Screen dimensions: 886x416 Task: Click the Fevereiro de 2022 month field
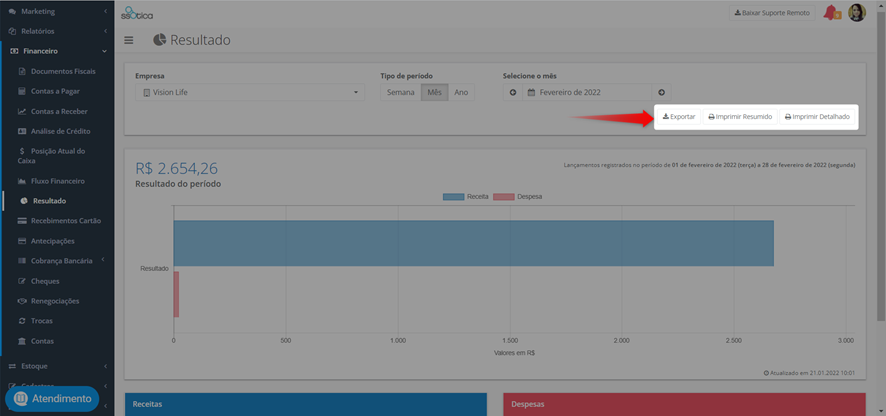tap(587, 92)
